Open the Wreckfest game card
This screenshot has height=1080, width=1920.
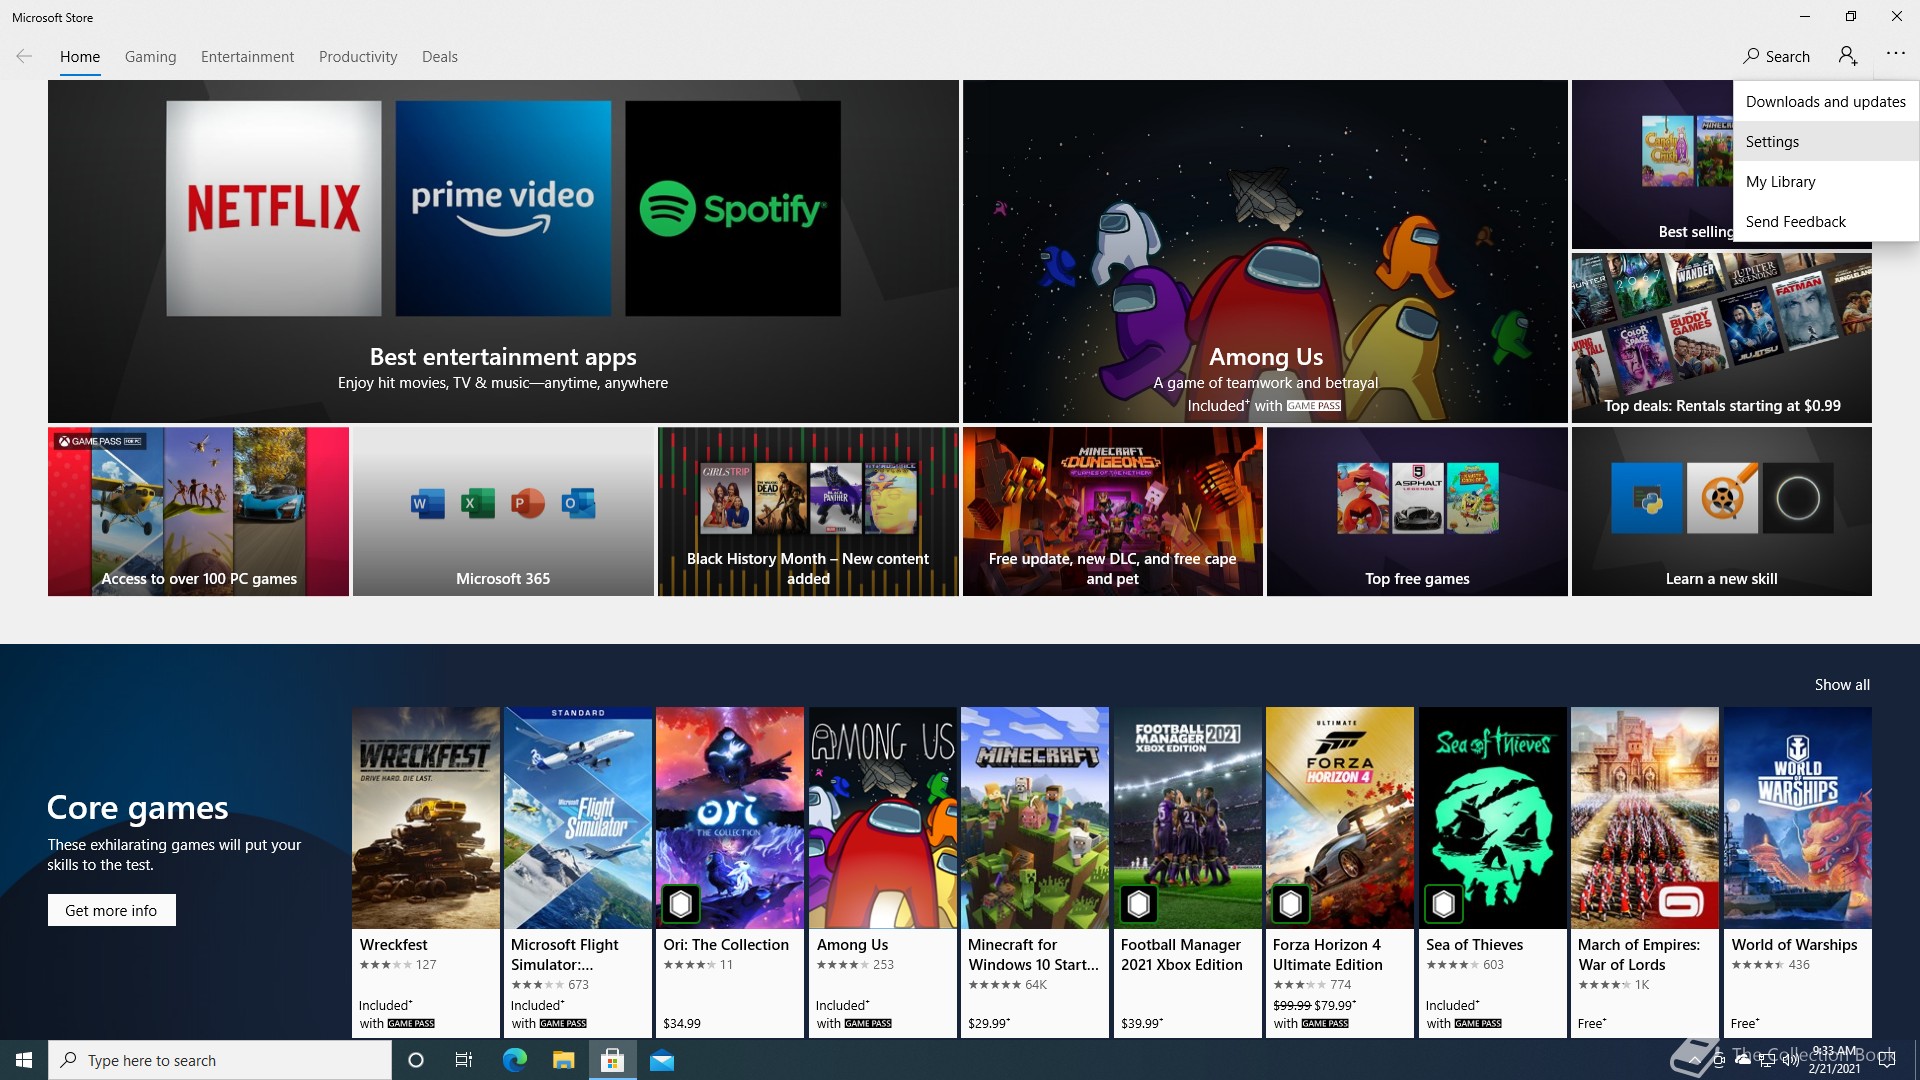click(425, 872)
